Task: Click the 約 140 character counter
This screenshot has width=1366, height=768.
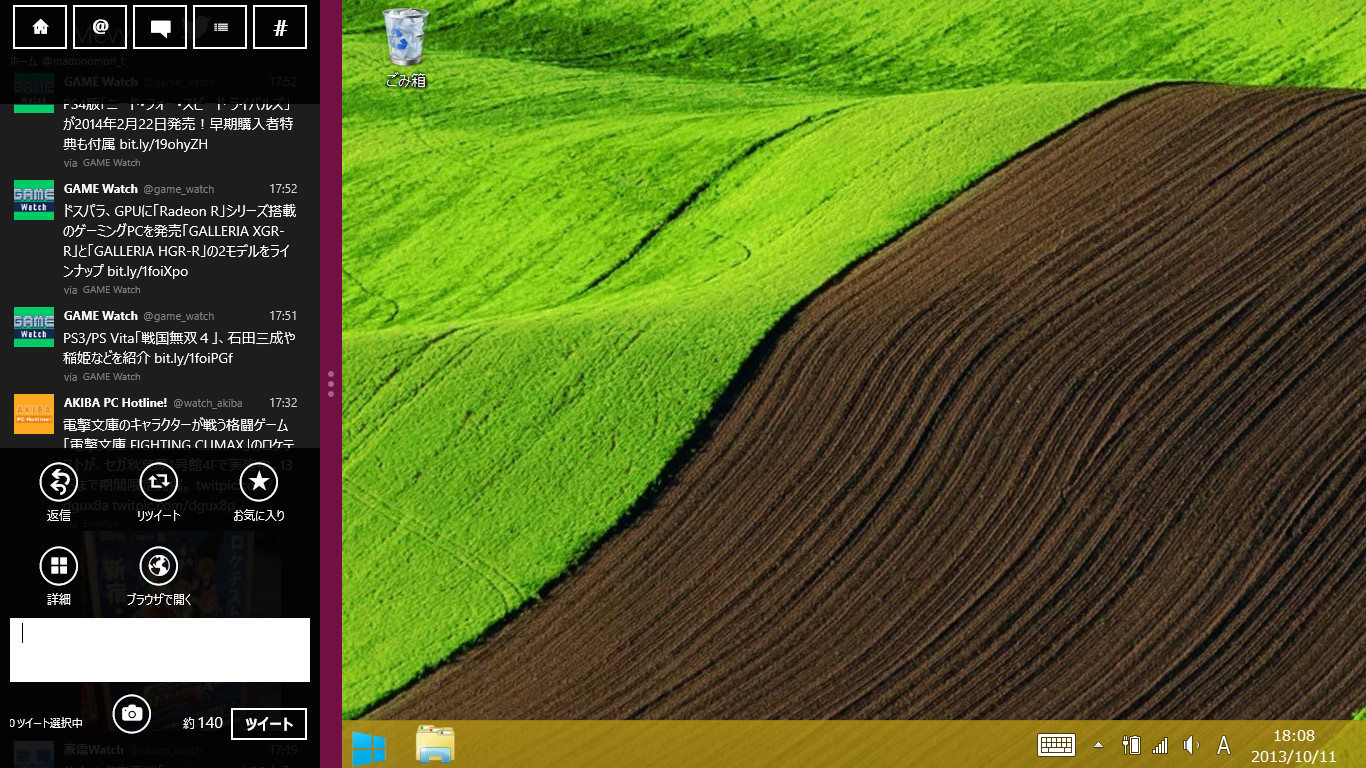Action: (x=203, y=723)
